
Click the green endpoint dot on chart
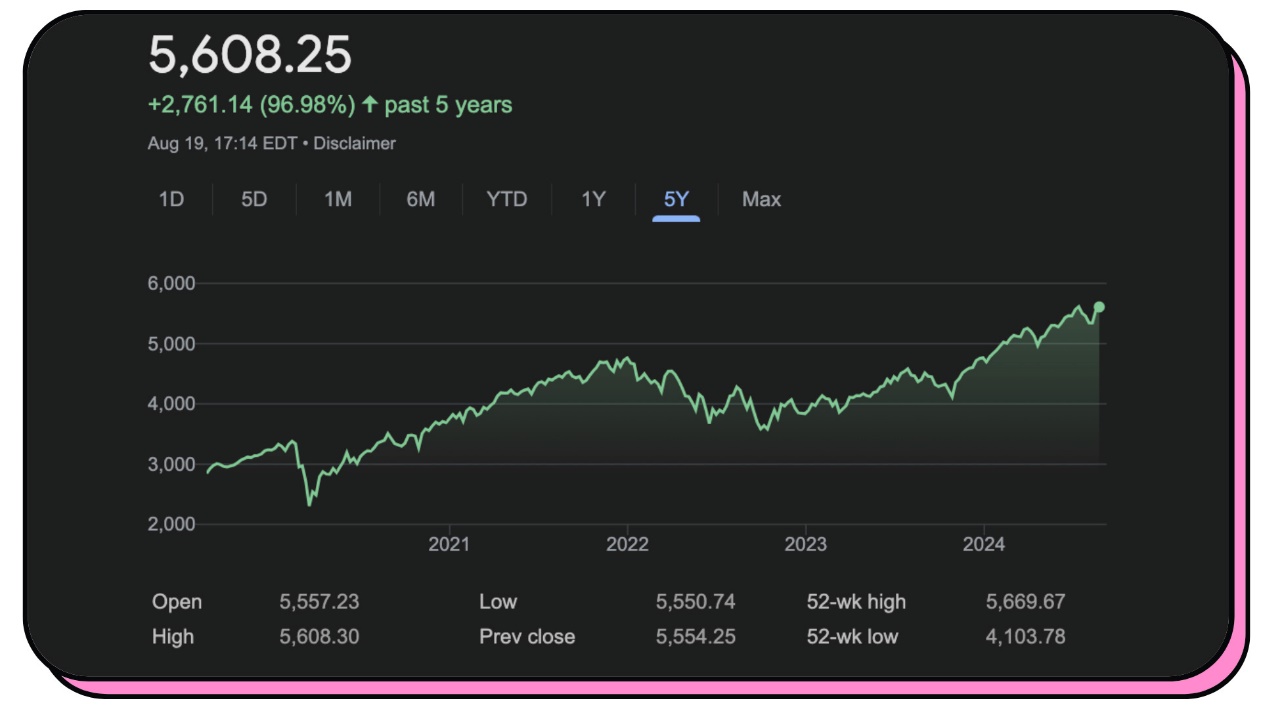(1099, 307)
